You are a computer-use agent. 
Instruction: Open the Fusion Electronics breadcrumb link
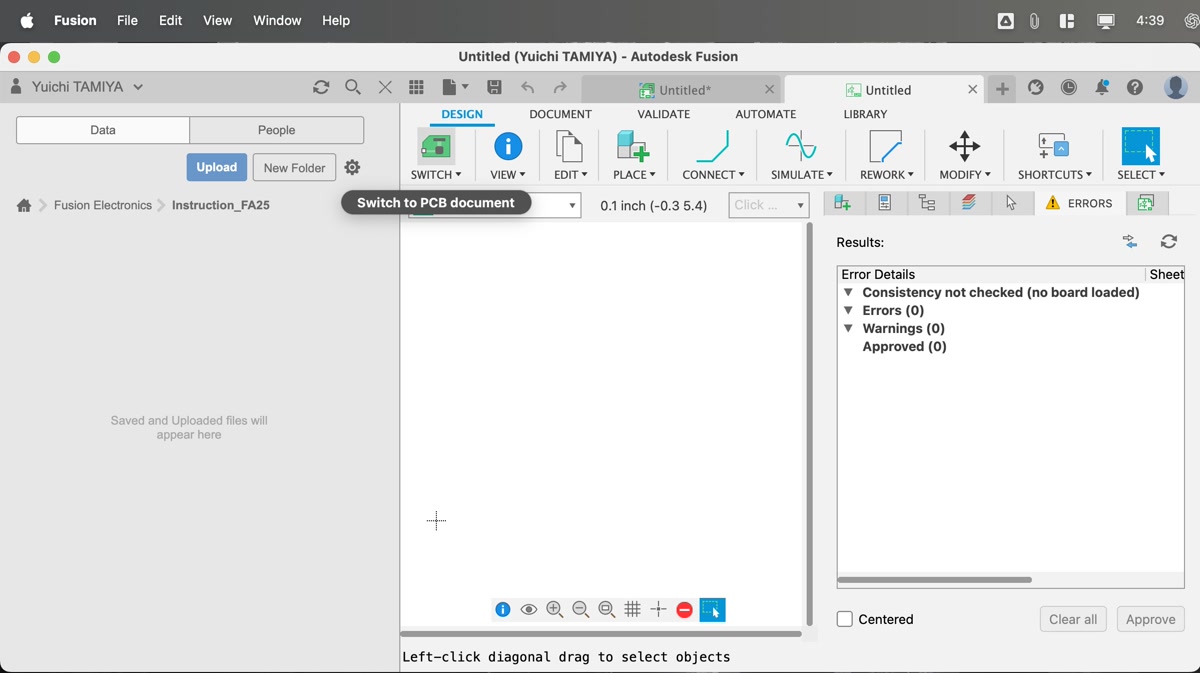(103, 205)
